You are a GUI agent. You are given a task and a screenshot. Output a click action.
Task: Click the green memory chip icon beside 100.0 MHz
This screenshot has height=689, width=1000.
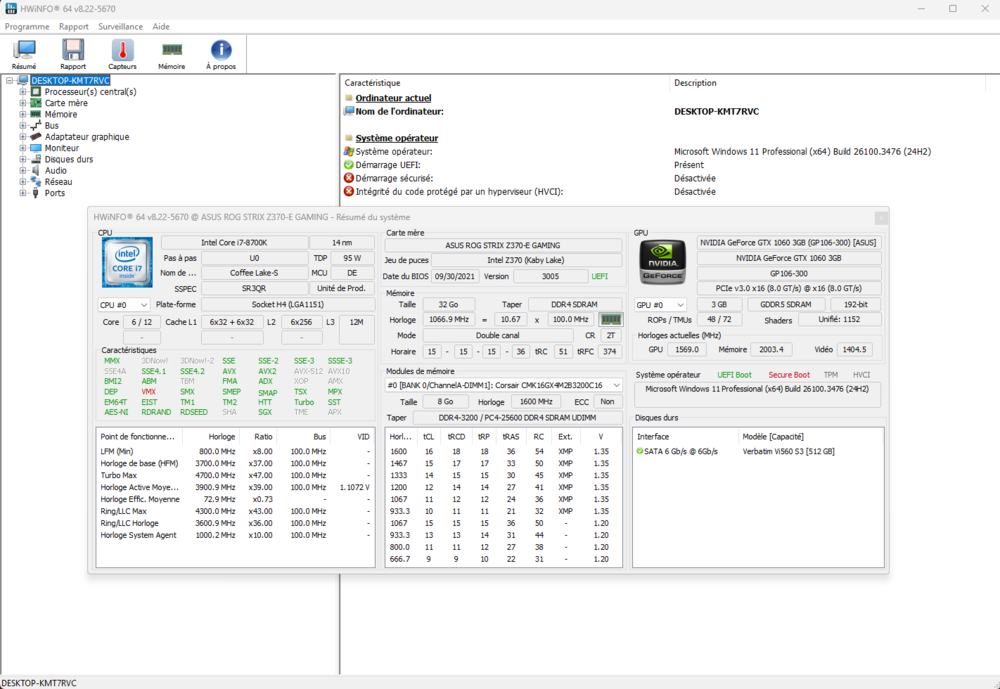point(611,319)
